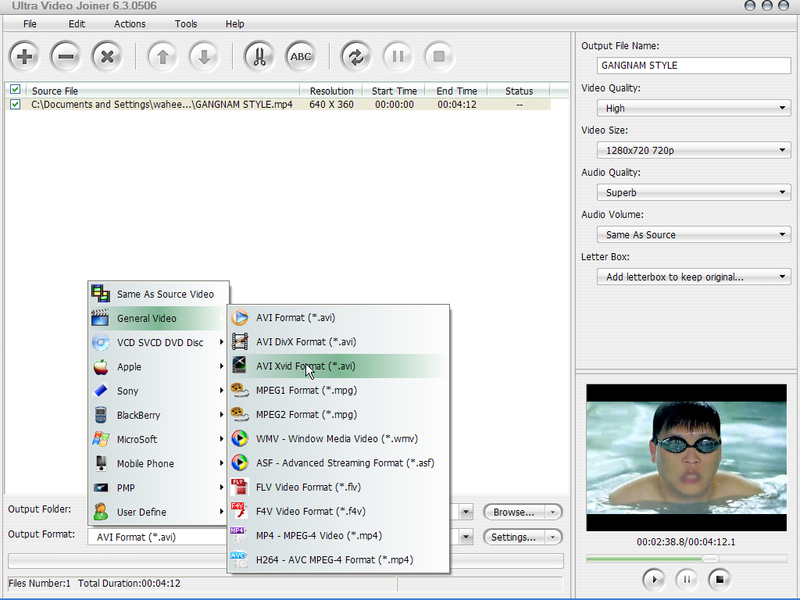Screen dimensions: 800x600
Task: Move selected file down with arrow icon
Action: click(204, 56)
